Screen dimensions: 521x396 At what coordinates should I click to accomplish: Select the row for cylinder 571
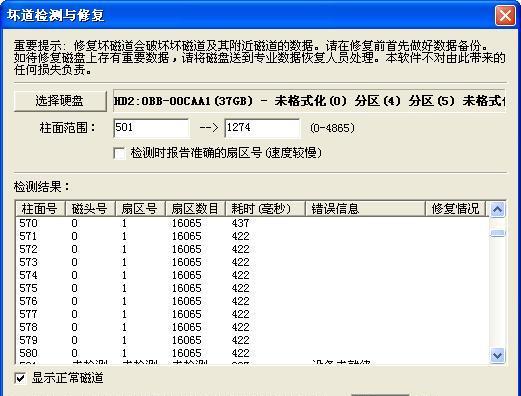pyautogui.click(x=252, y=236)
